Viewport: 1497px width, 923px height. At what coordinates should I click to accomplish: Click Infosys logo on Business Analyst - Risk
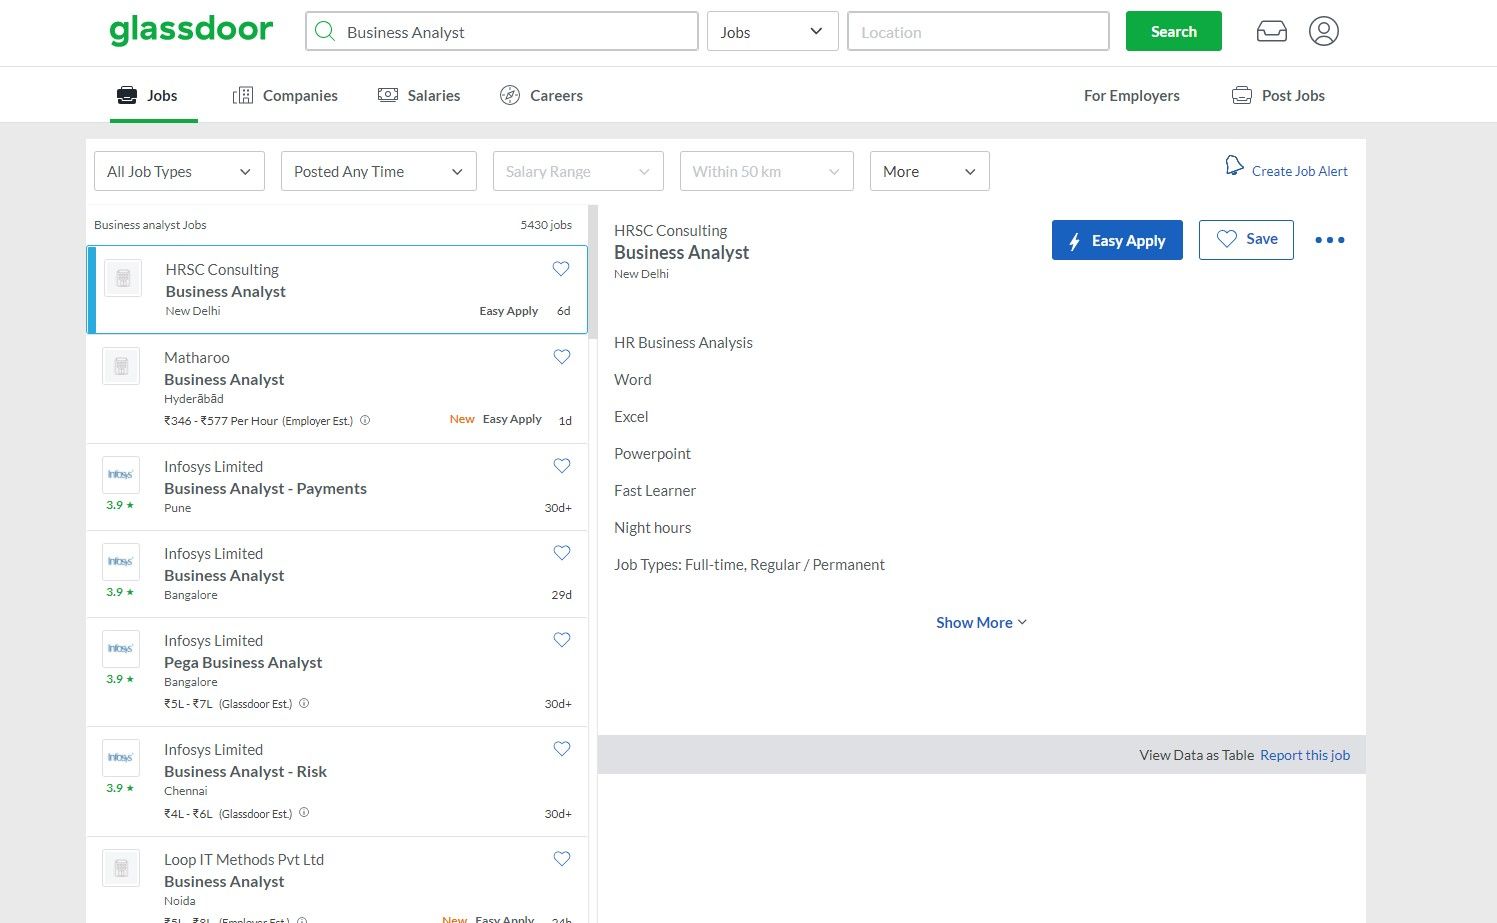(121, 758)
